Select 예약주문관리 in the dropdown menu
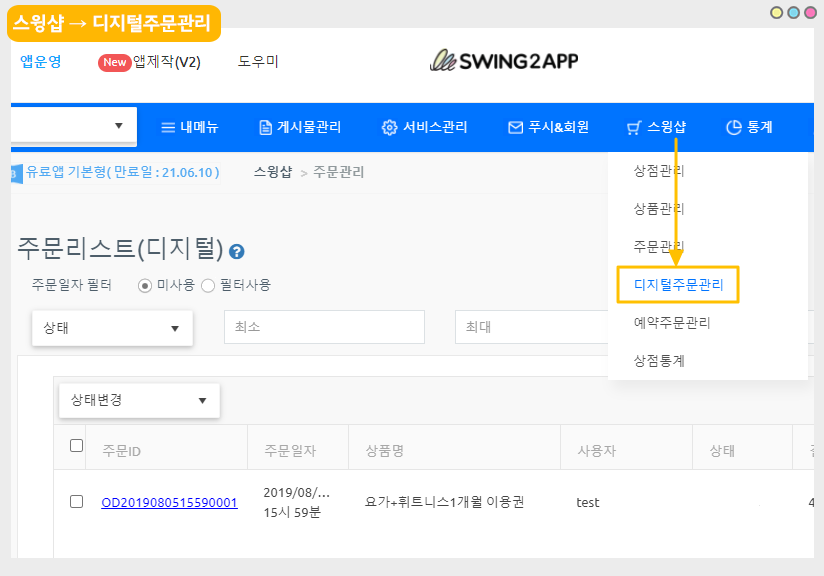This screenshot has width=824, height=576. point(672,323)
